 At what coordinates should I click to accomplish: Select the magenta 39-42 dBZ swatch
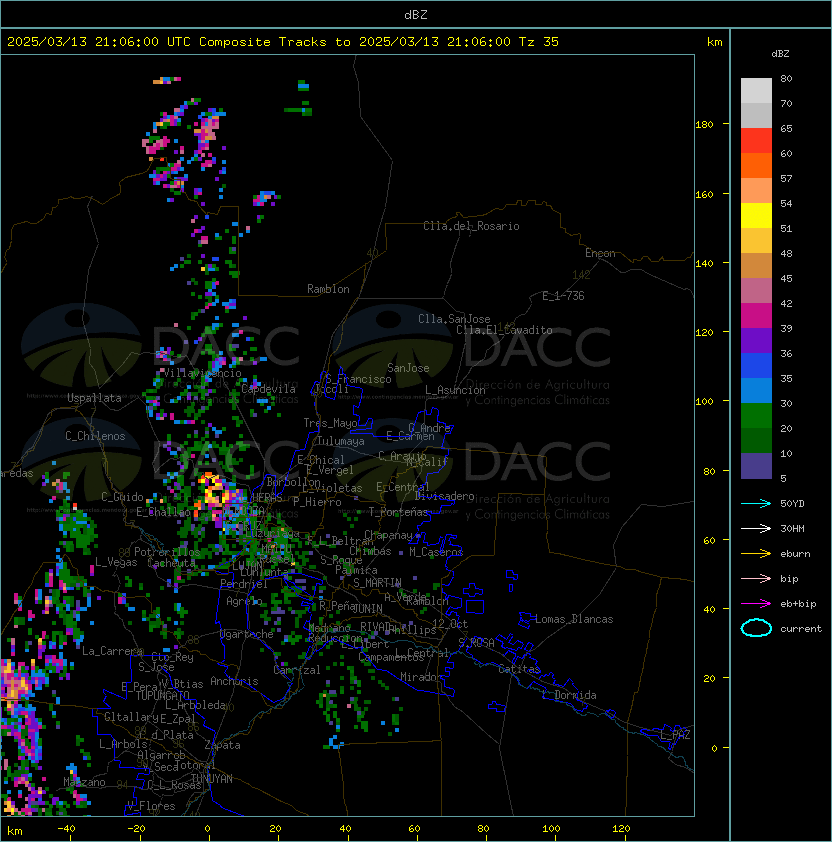pos(756,315)
